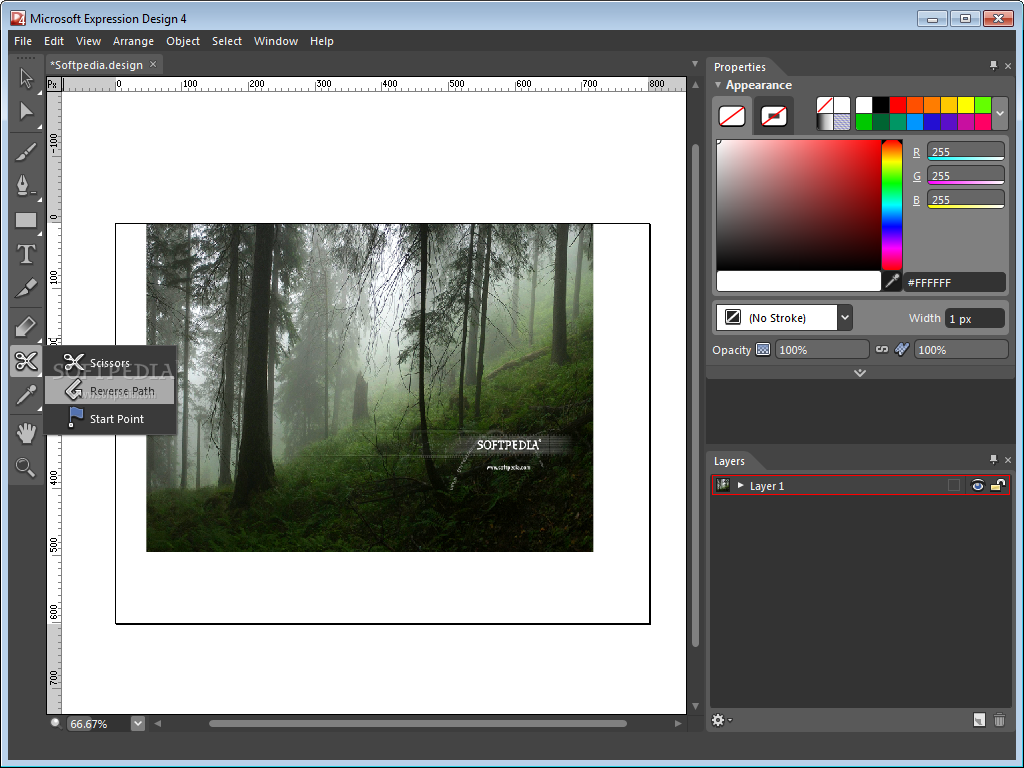Screen dimensions: 1024x768
Task: Close the Properties panel
Action: click(x=1008, y=66)
